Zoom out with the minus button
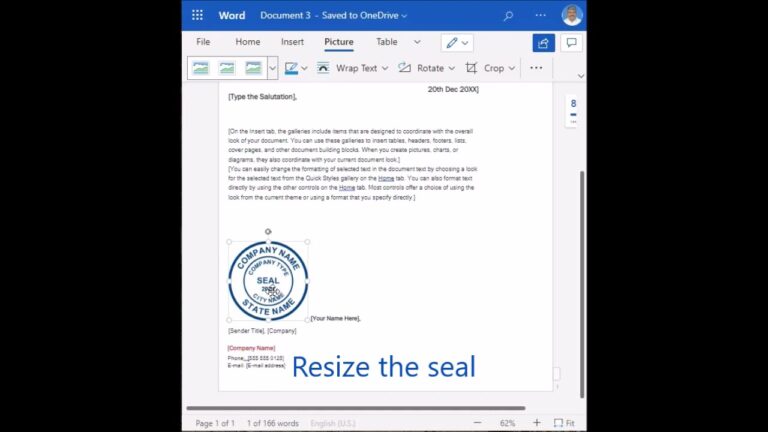Viewport: 768px width, 432px height. [478, 423]
